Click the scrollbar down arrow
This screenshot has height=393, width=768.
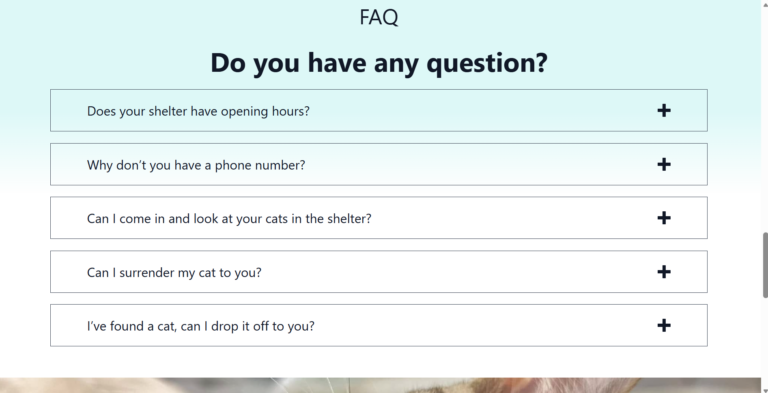[x=765, y=389]
